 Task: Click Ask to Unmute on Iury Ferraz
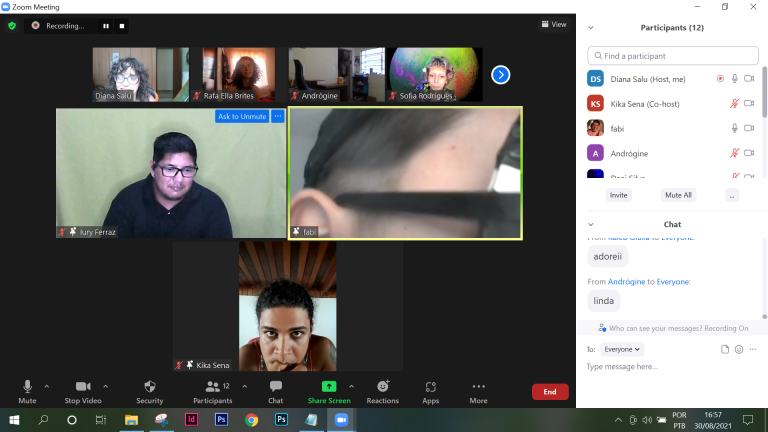pyautogui.click(x=242, y=116)
